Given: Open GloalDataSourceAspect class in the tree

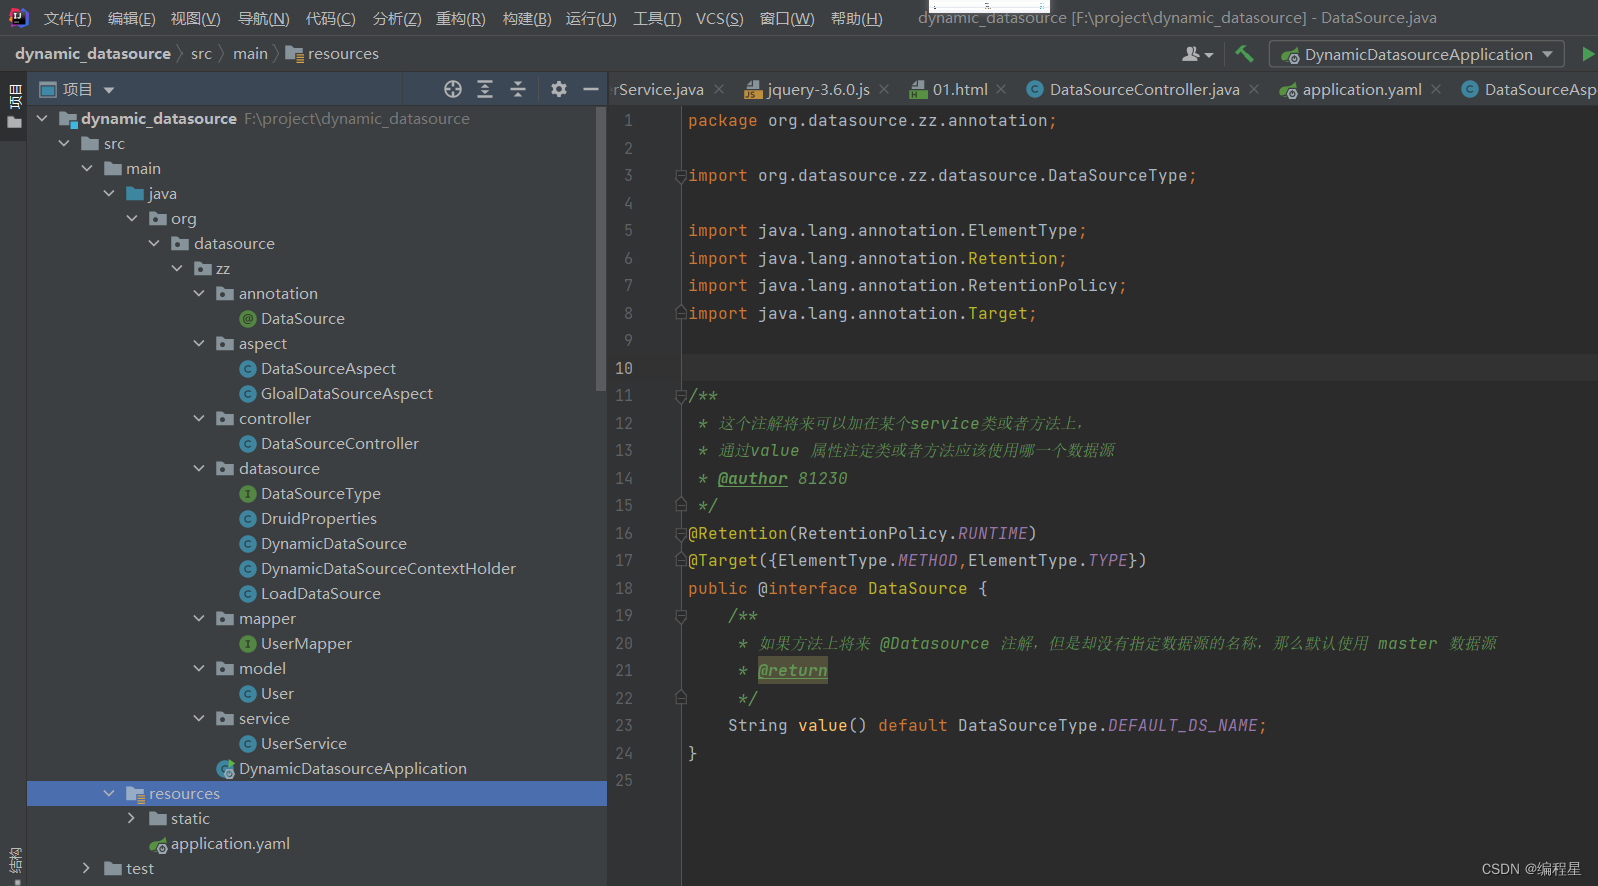Looking at the screenshot, I should click(x=347, y=393).
